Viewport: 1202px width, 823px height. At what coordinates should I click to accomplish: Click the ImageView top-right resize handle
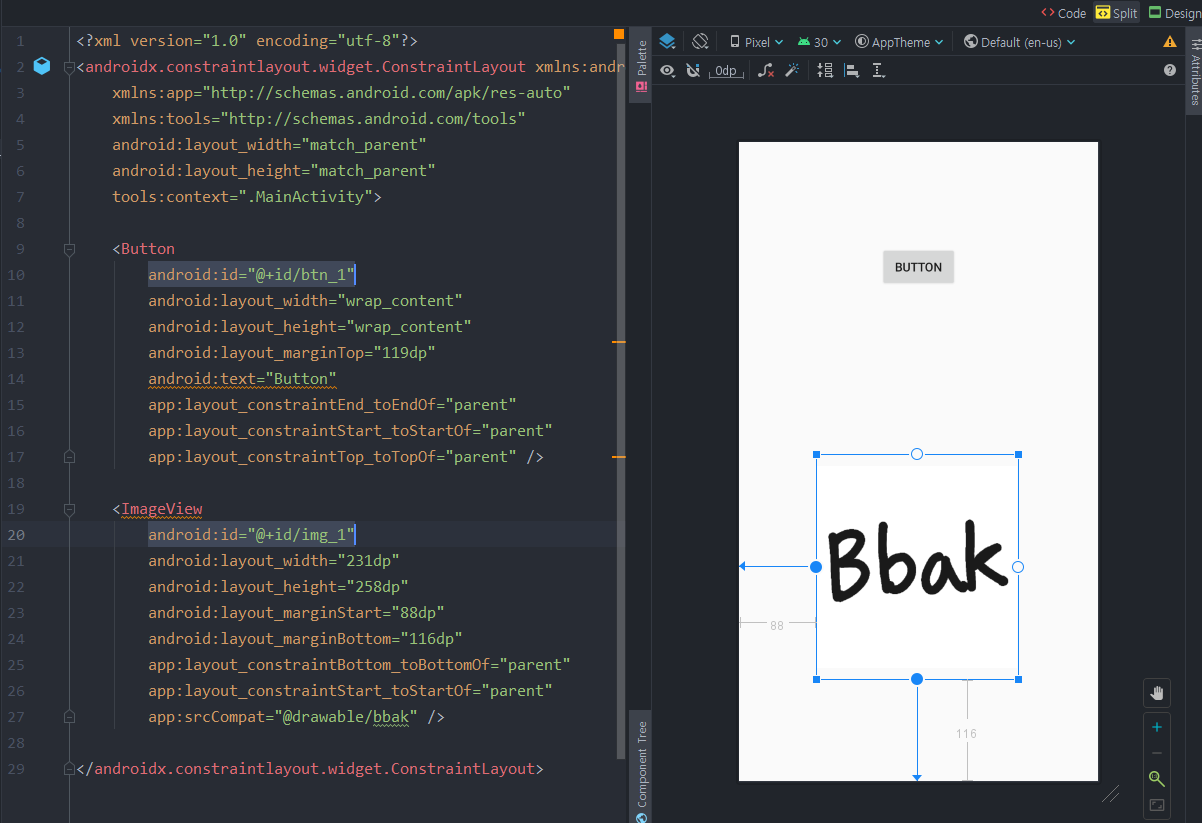1018,455
